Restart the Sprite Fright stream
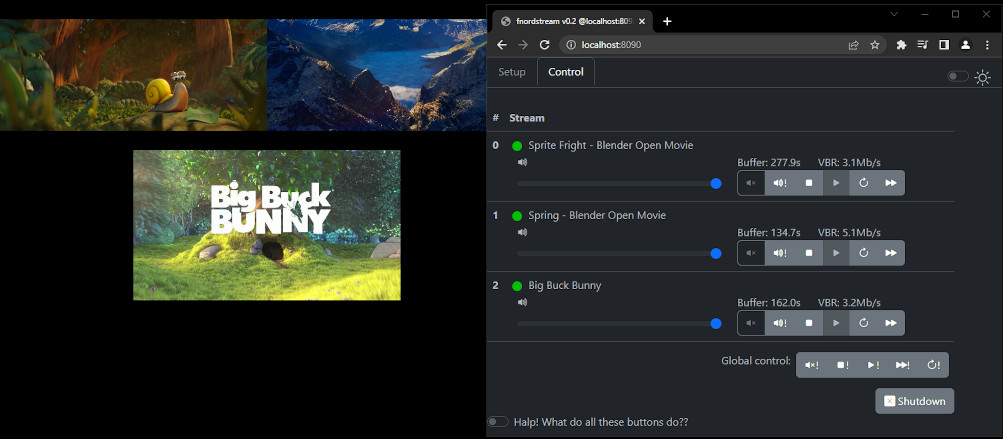The image size is (1003, 439). click(x=864, y=183)
